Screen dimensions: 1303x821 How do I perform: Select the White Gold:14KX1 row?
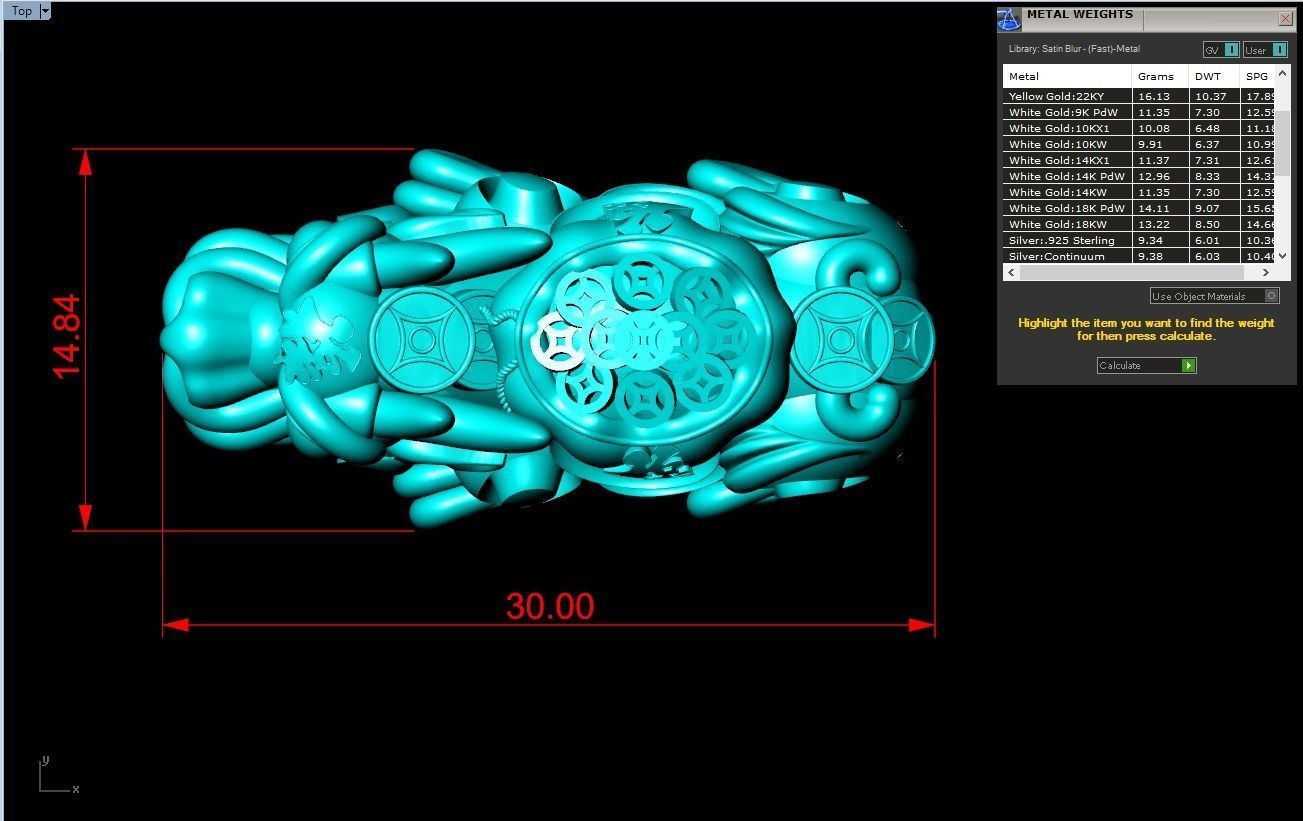pyautogui.click(x=1139, y=160)
